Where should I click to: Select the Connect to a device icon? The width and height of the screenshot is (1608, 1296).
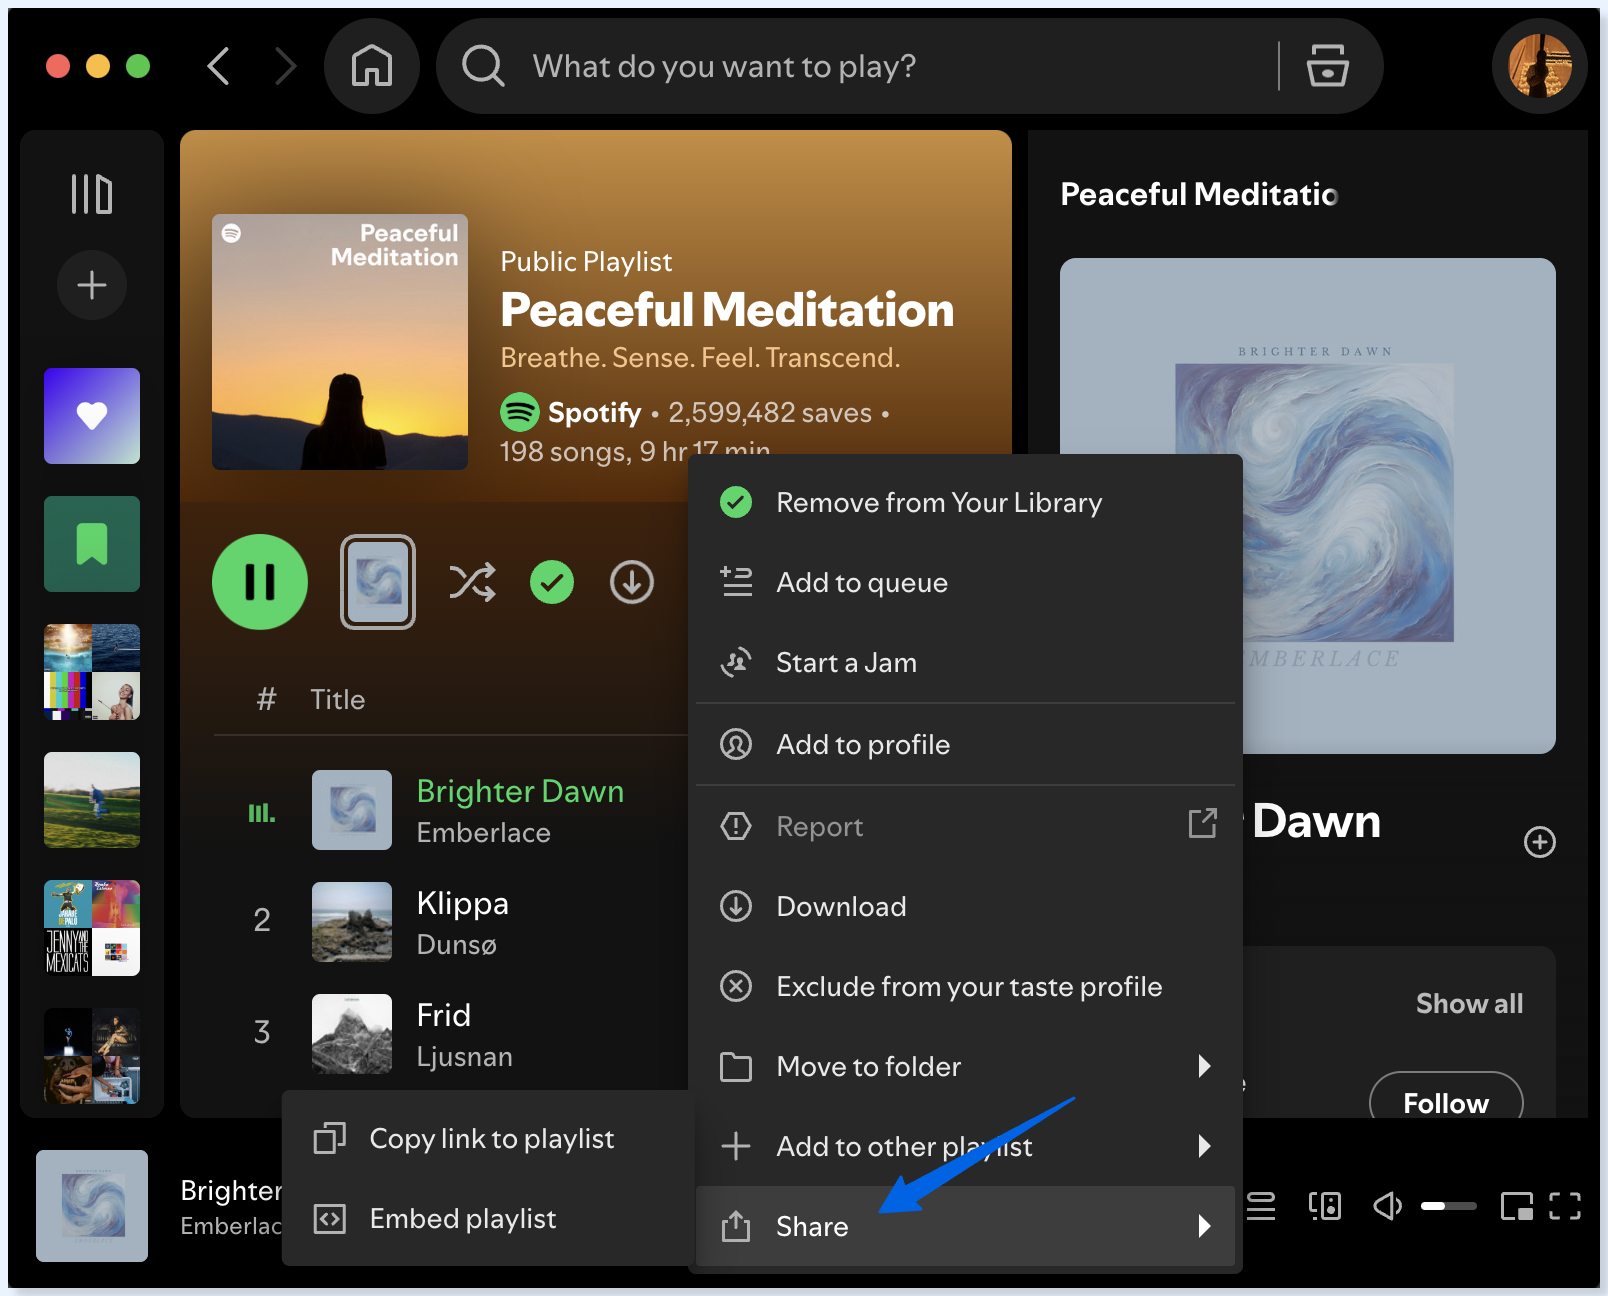pos(1324,1206)
